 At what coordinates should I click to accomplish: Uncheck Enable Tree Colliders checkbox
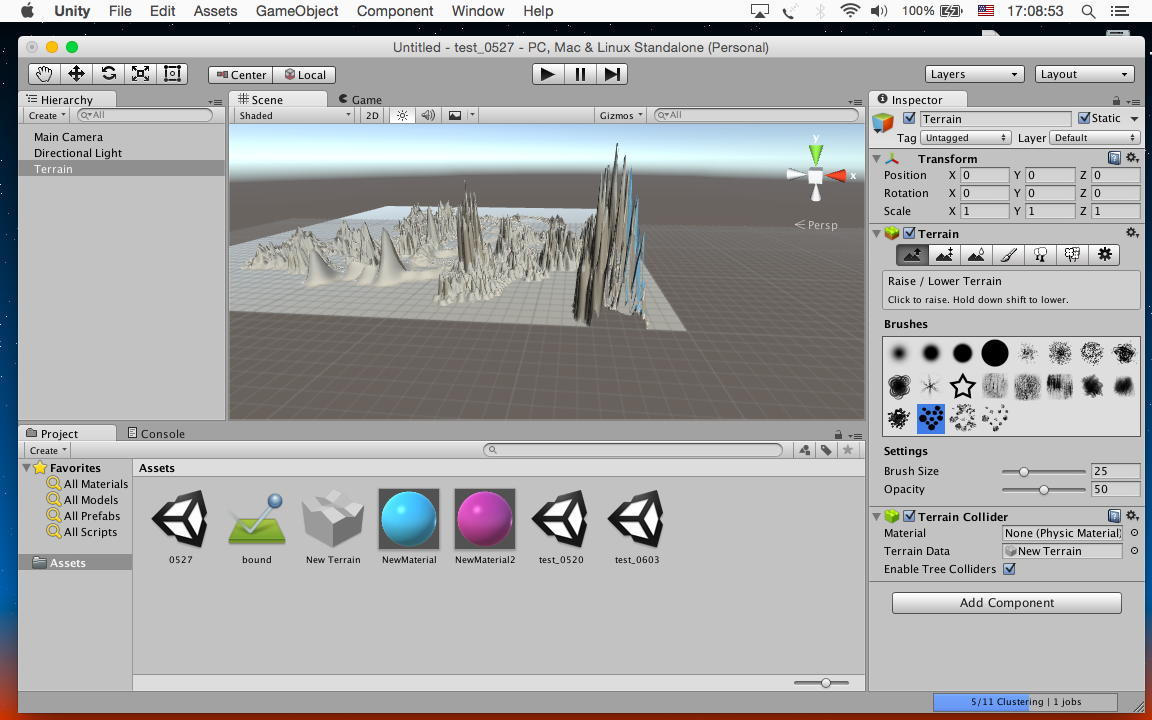(x=1009, y=569)
